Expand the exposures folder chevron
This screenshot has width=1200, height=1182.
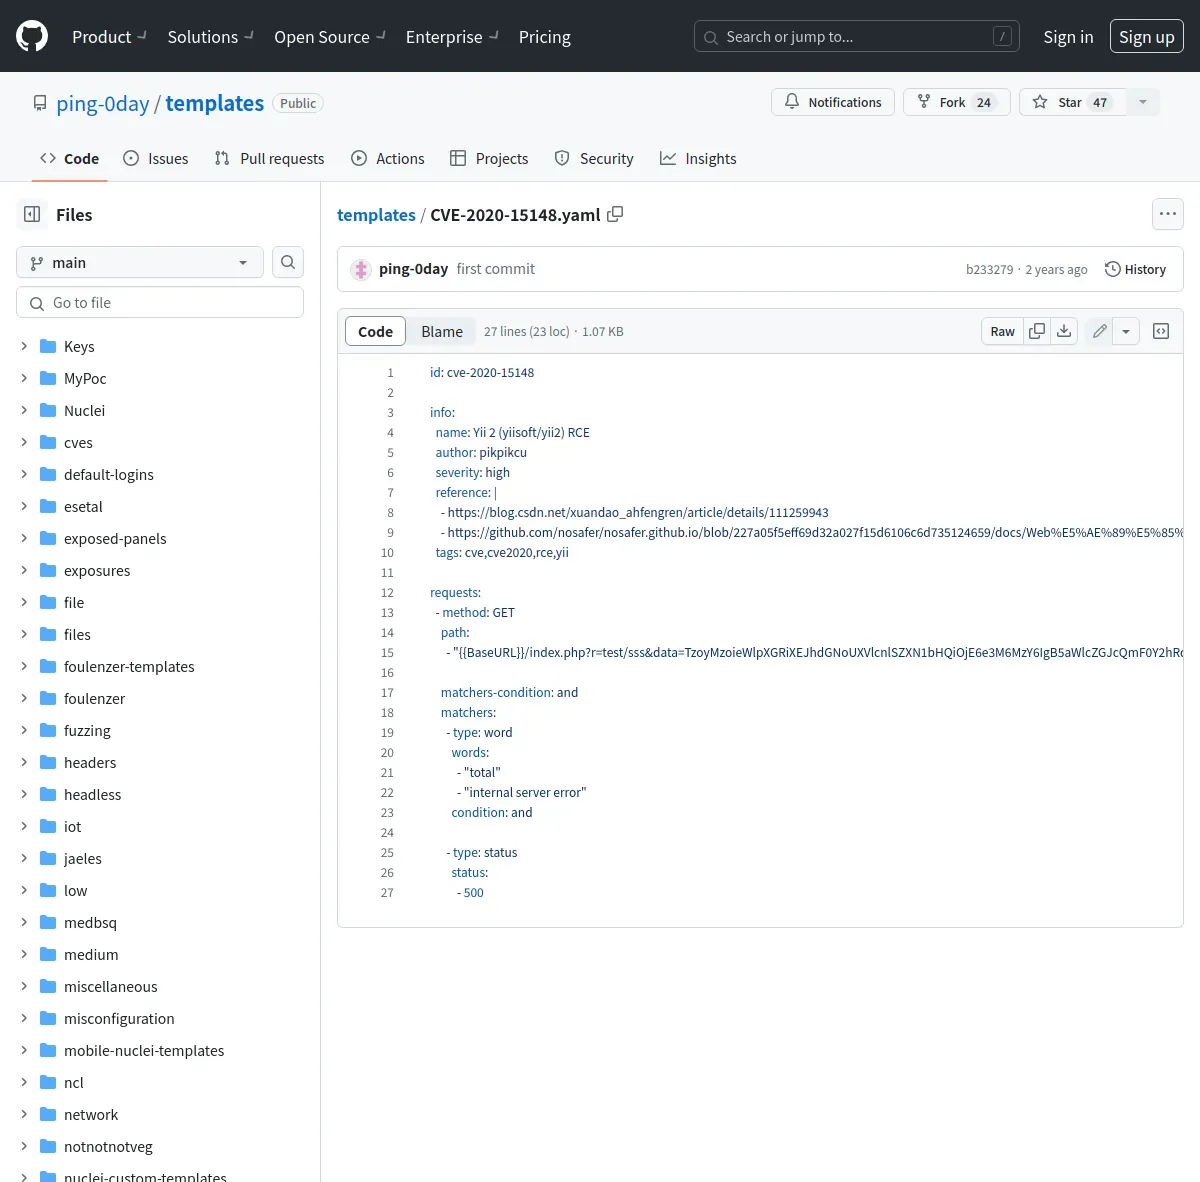pyautogui.click(x=24, y=570)
